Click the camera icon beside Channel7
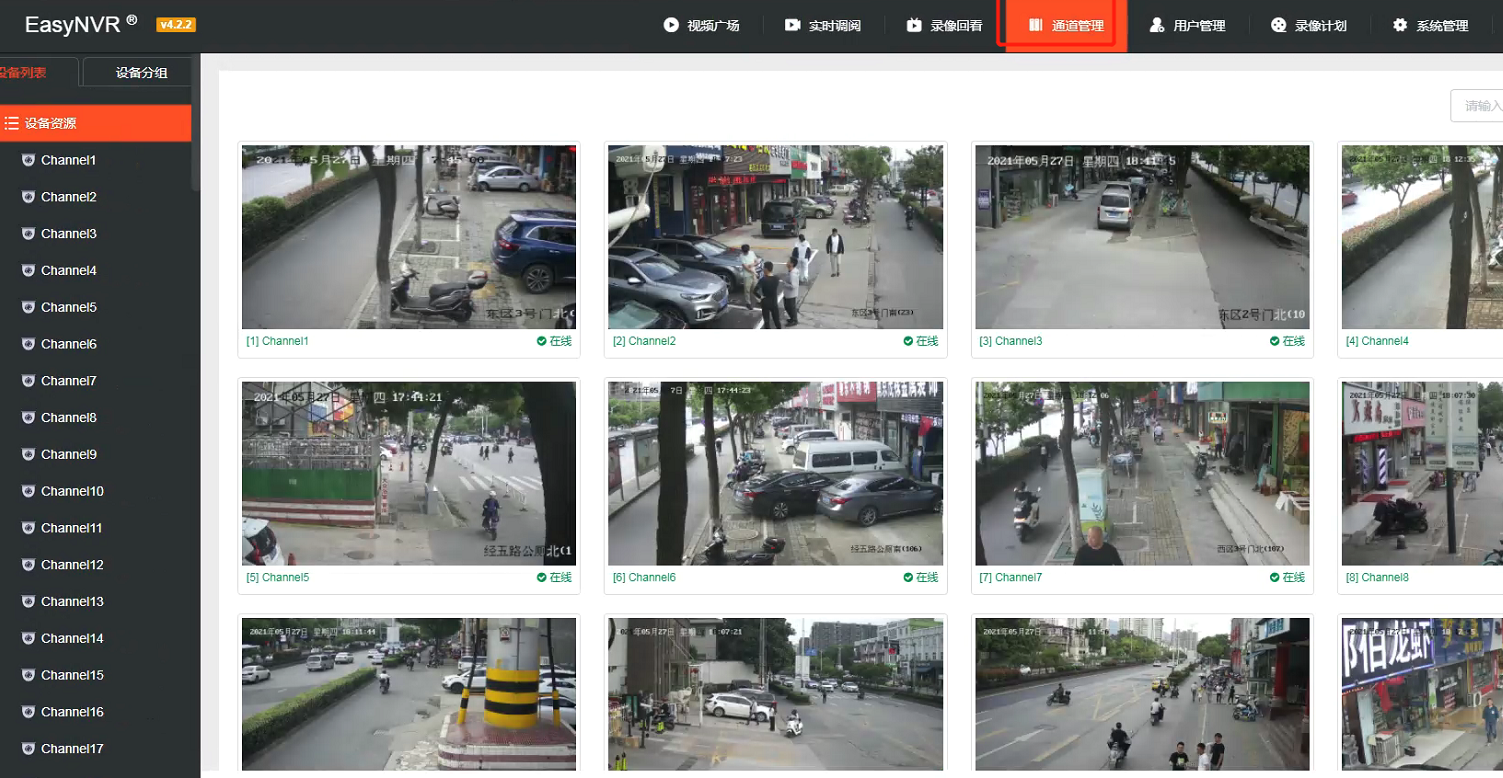This screenshot has width=1503, height=778. 28,381
